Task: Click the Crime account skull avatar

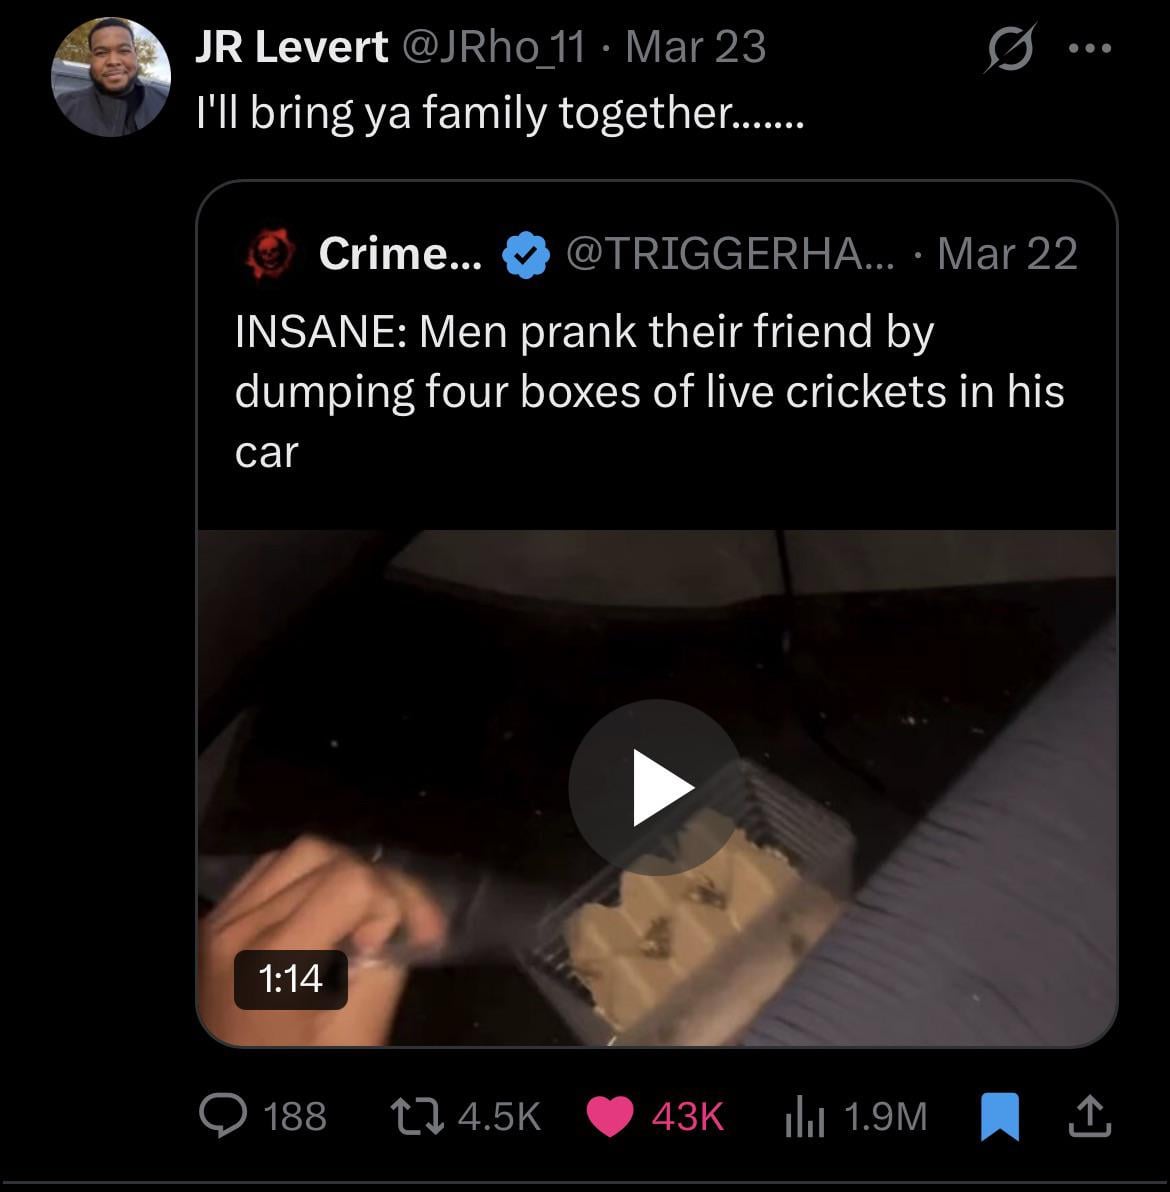Action: tap(269, 254)
